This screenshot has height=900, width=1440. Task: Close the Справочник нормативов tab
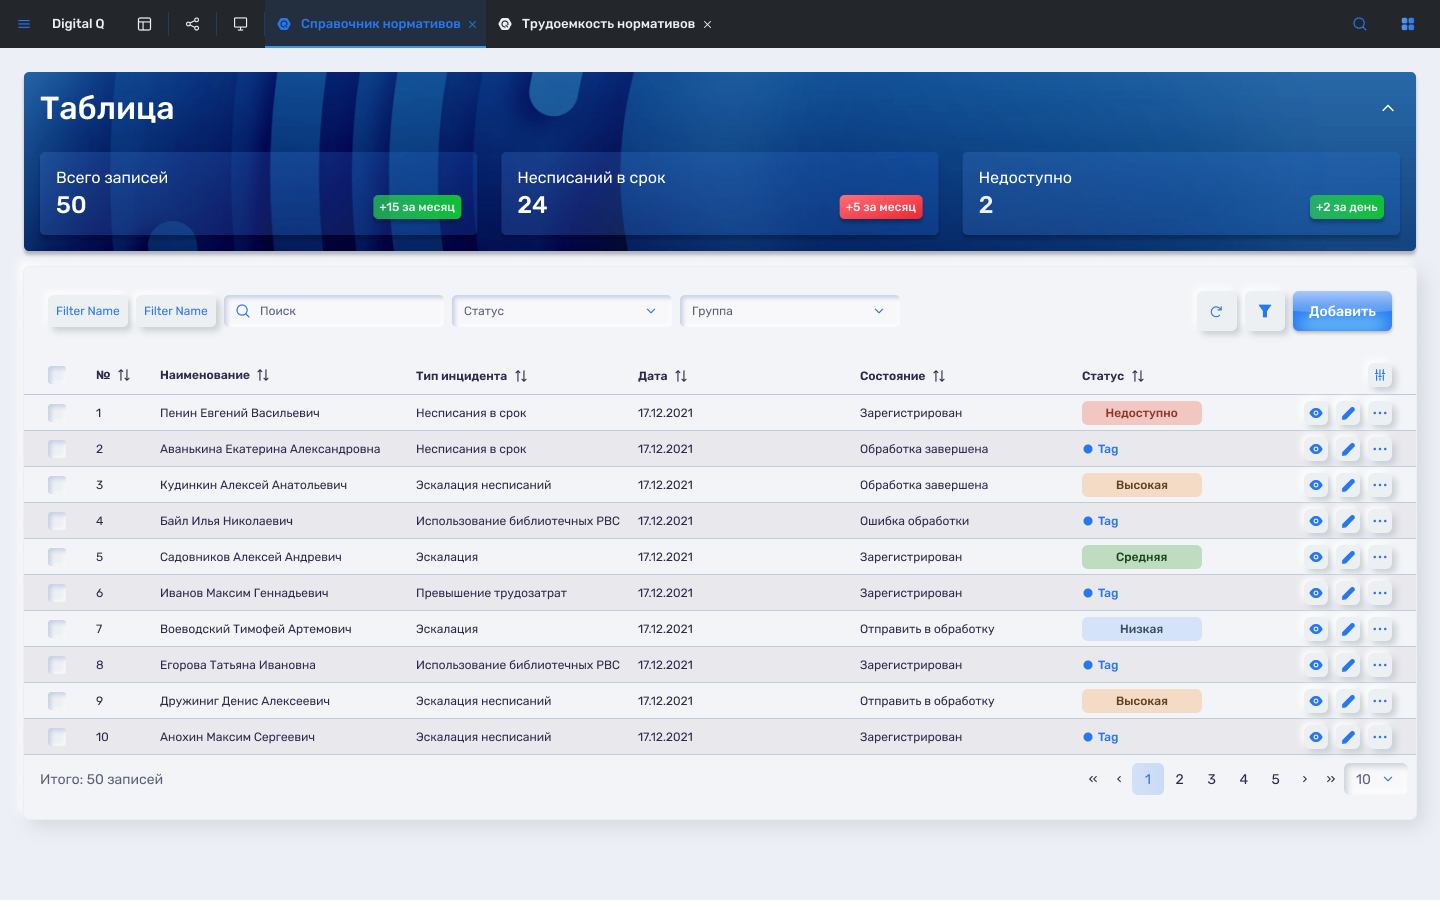(472, 24)
